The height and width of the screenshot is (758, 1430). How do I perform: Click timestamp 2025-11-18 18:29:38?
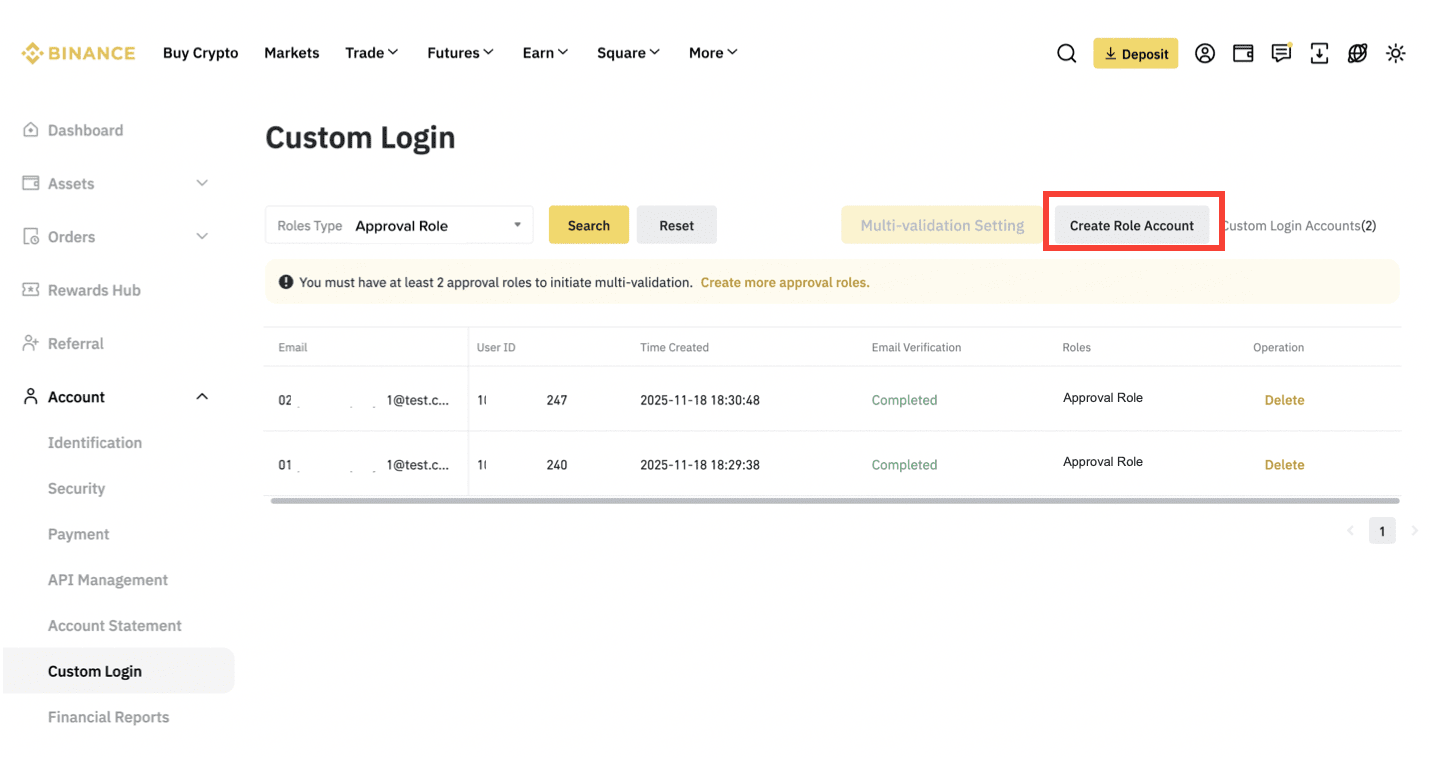700,465
